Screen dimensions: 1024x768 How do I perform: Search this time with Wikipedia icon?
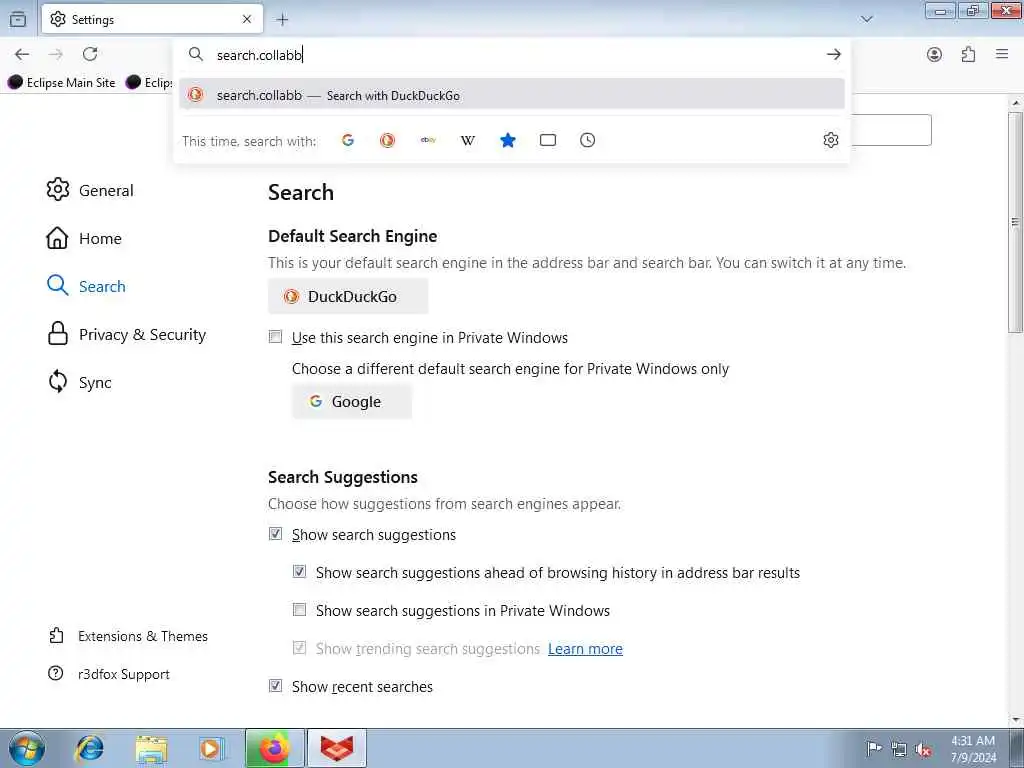click(468, 140)
